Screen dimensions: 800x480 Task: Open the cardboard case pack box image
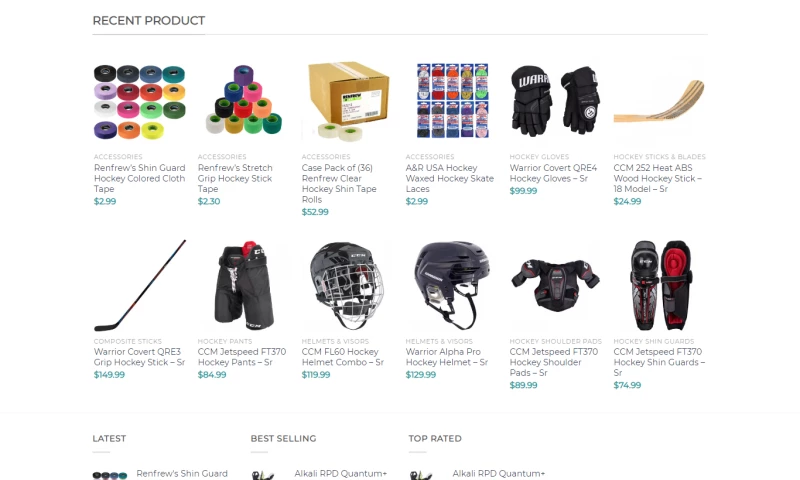pos(347,101)
